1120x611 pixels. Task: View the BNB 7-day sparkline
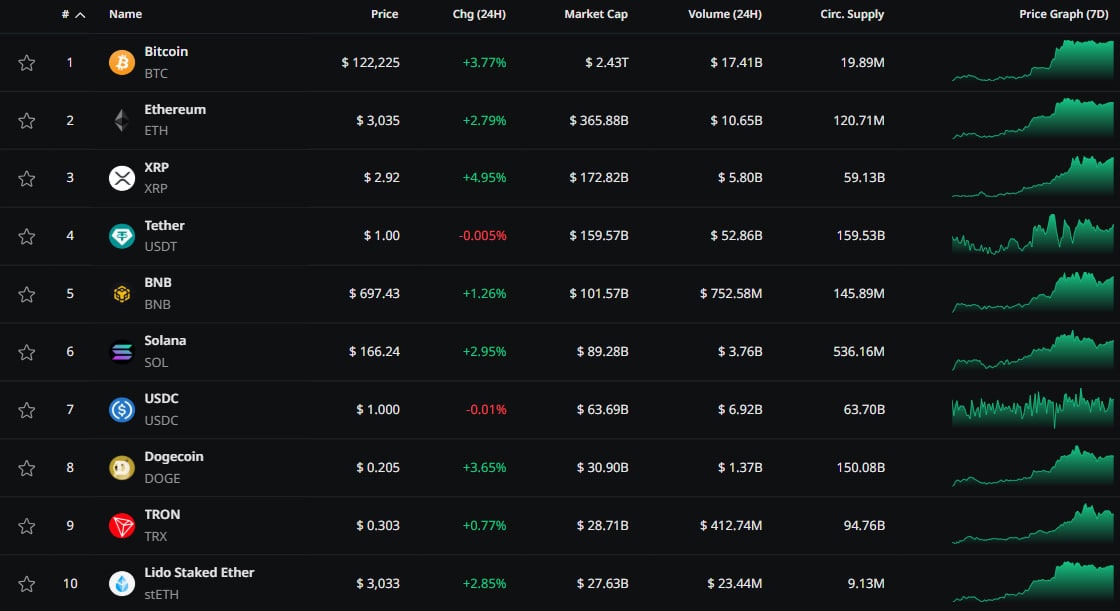click(1032, 292)
